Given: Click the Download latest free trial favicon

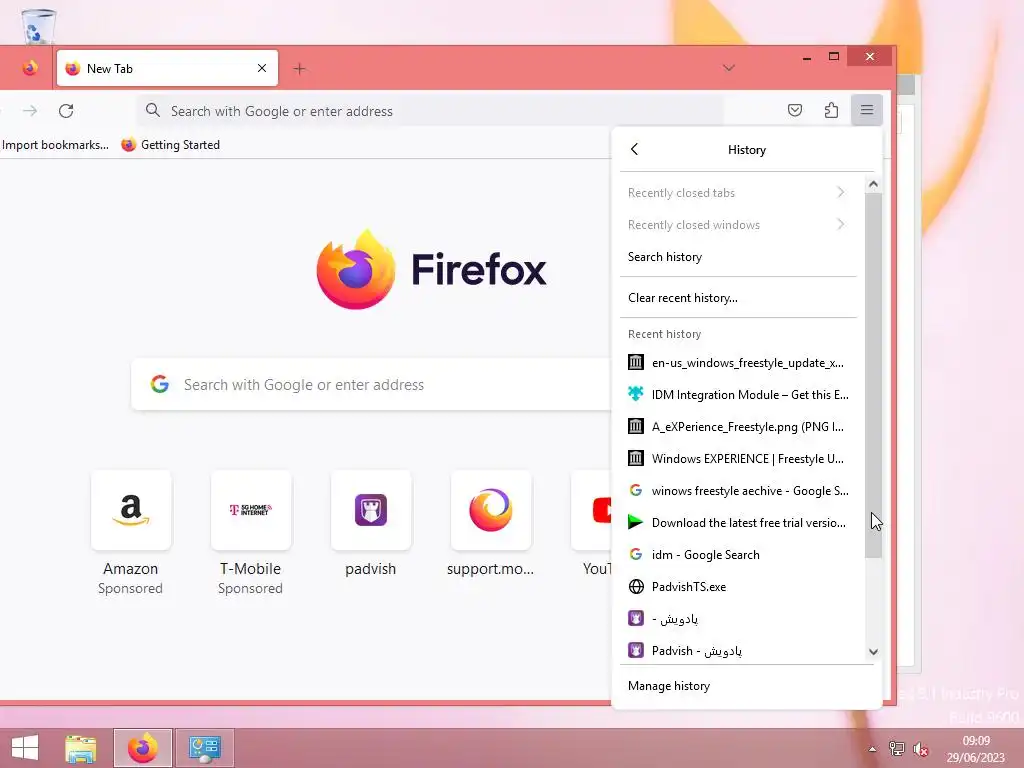Looking at the screenshot, I should coord(635,522).
